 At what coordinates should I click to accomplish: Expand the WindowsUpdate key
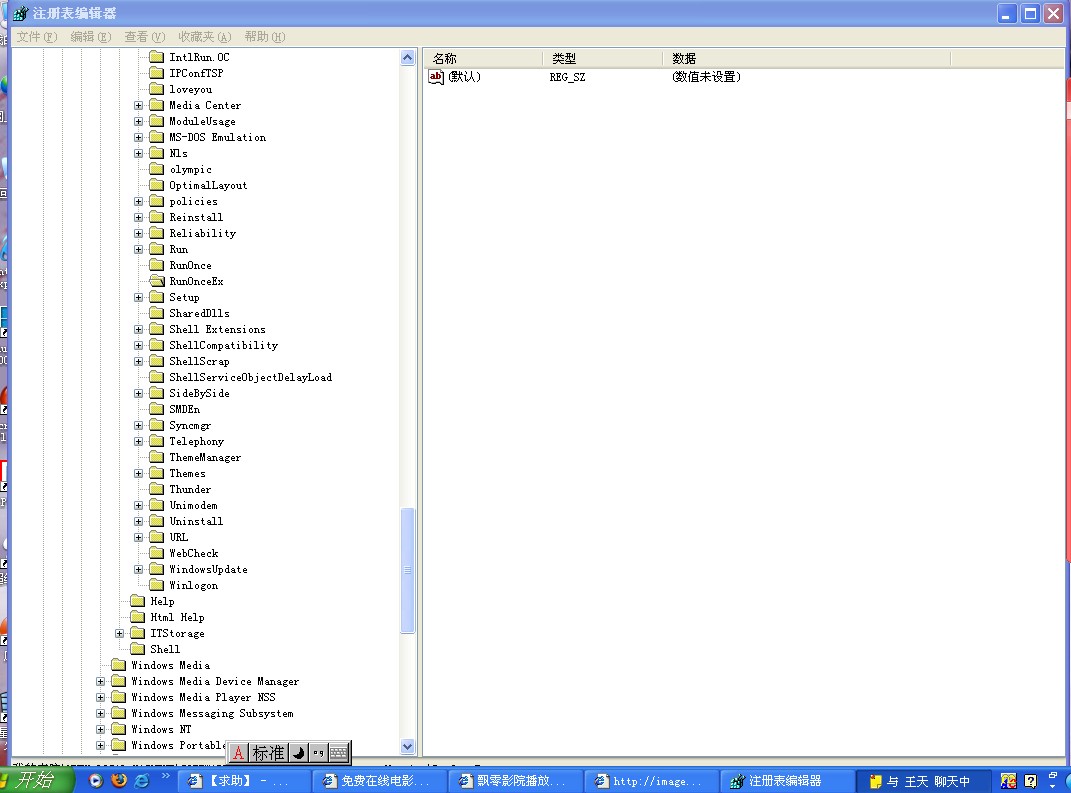139,570
